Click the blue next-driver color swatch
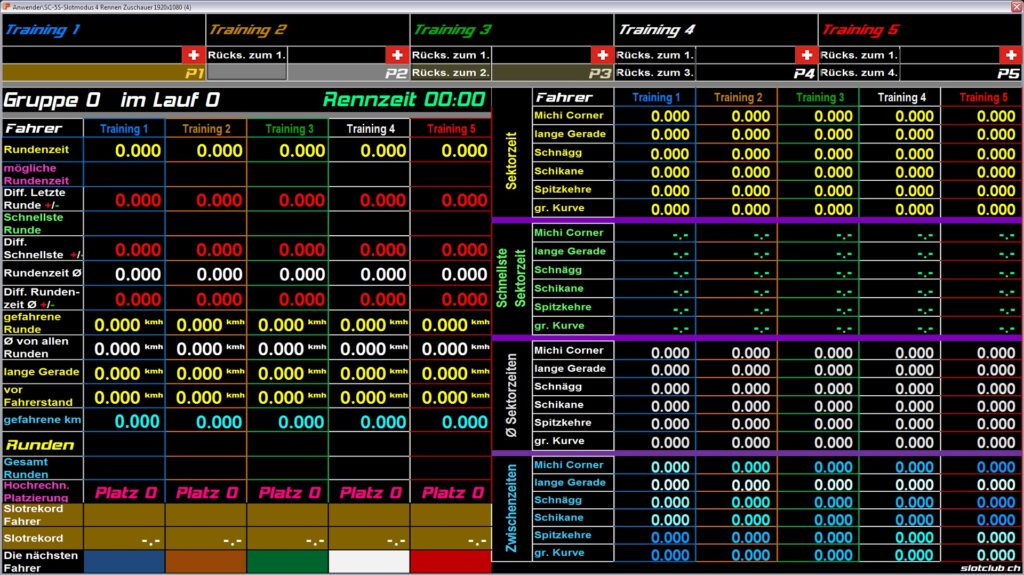 [124, 561]
